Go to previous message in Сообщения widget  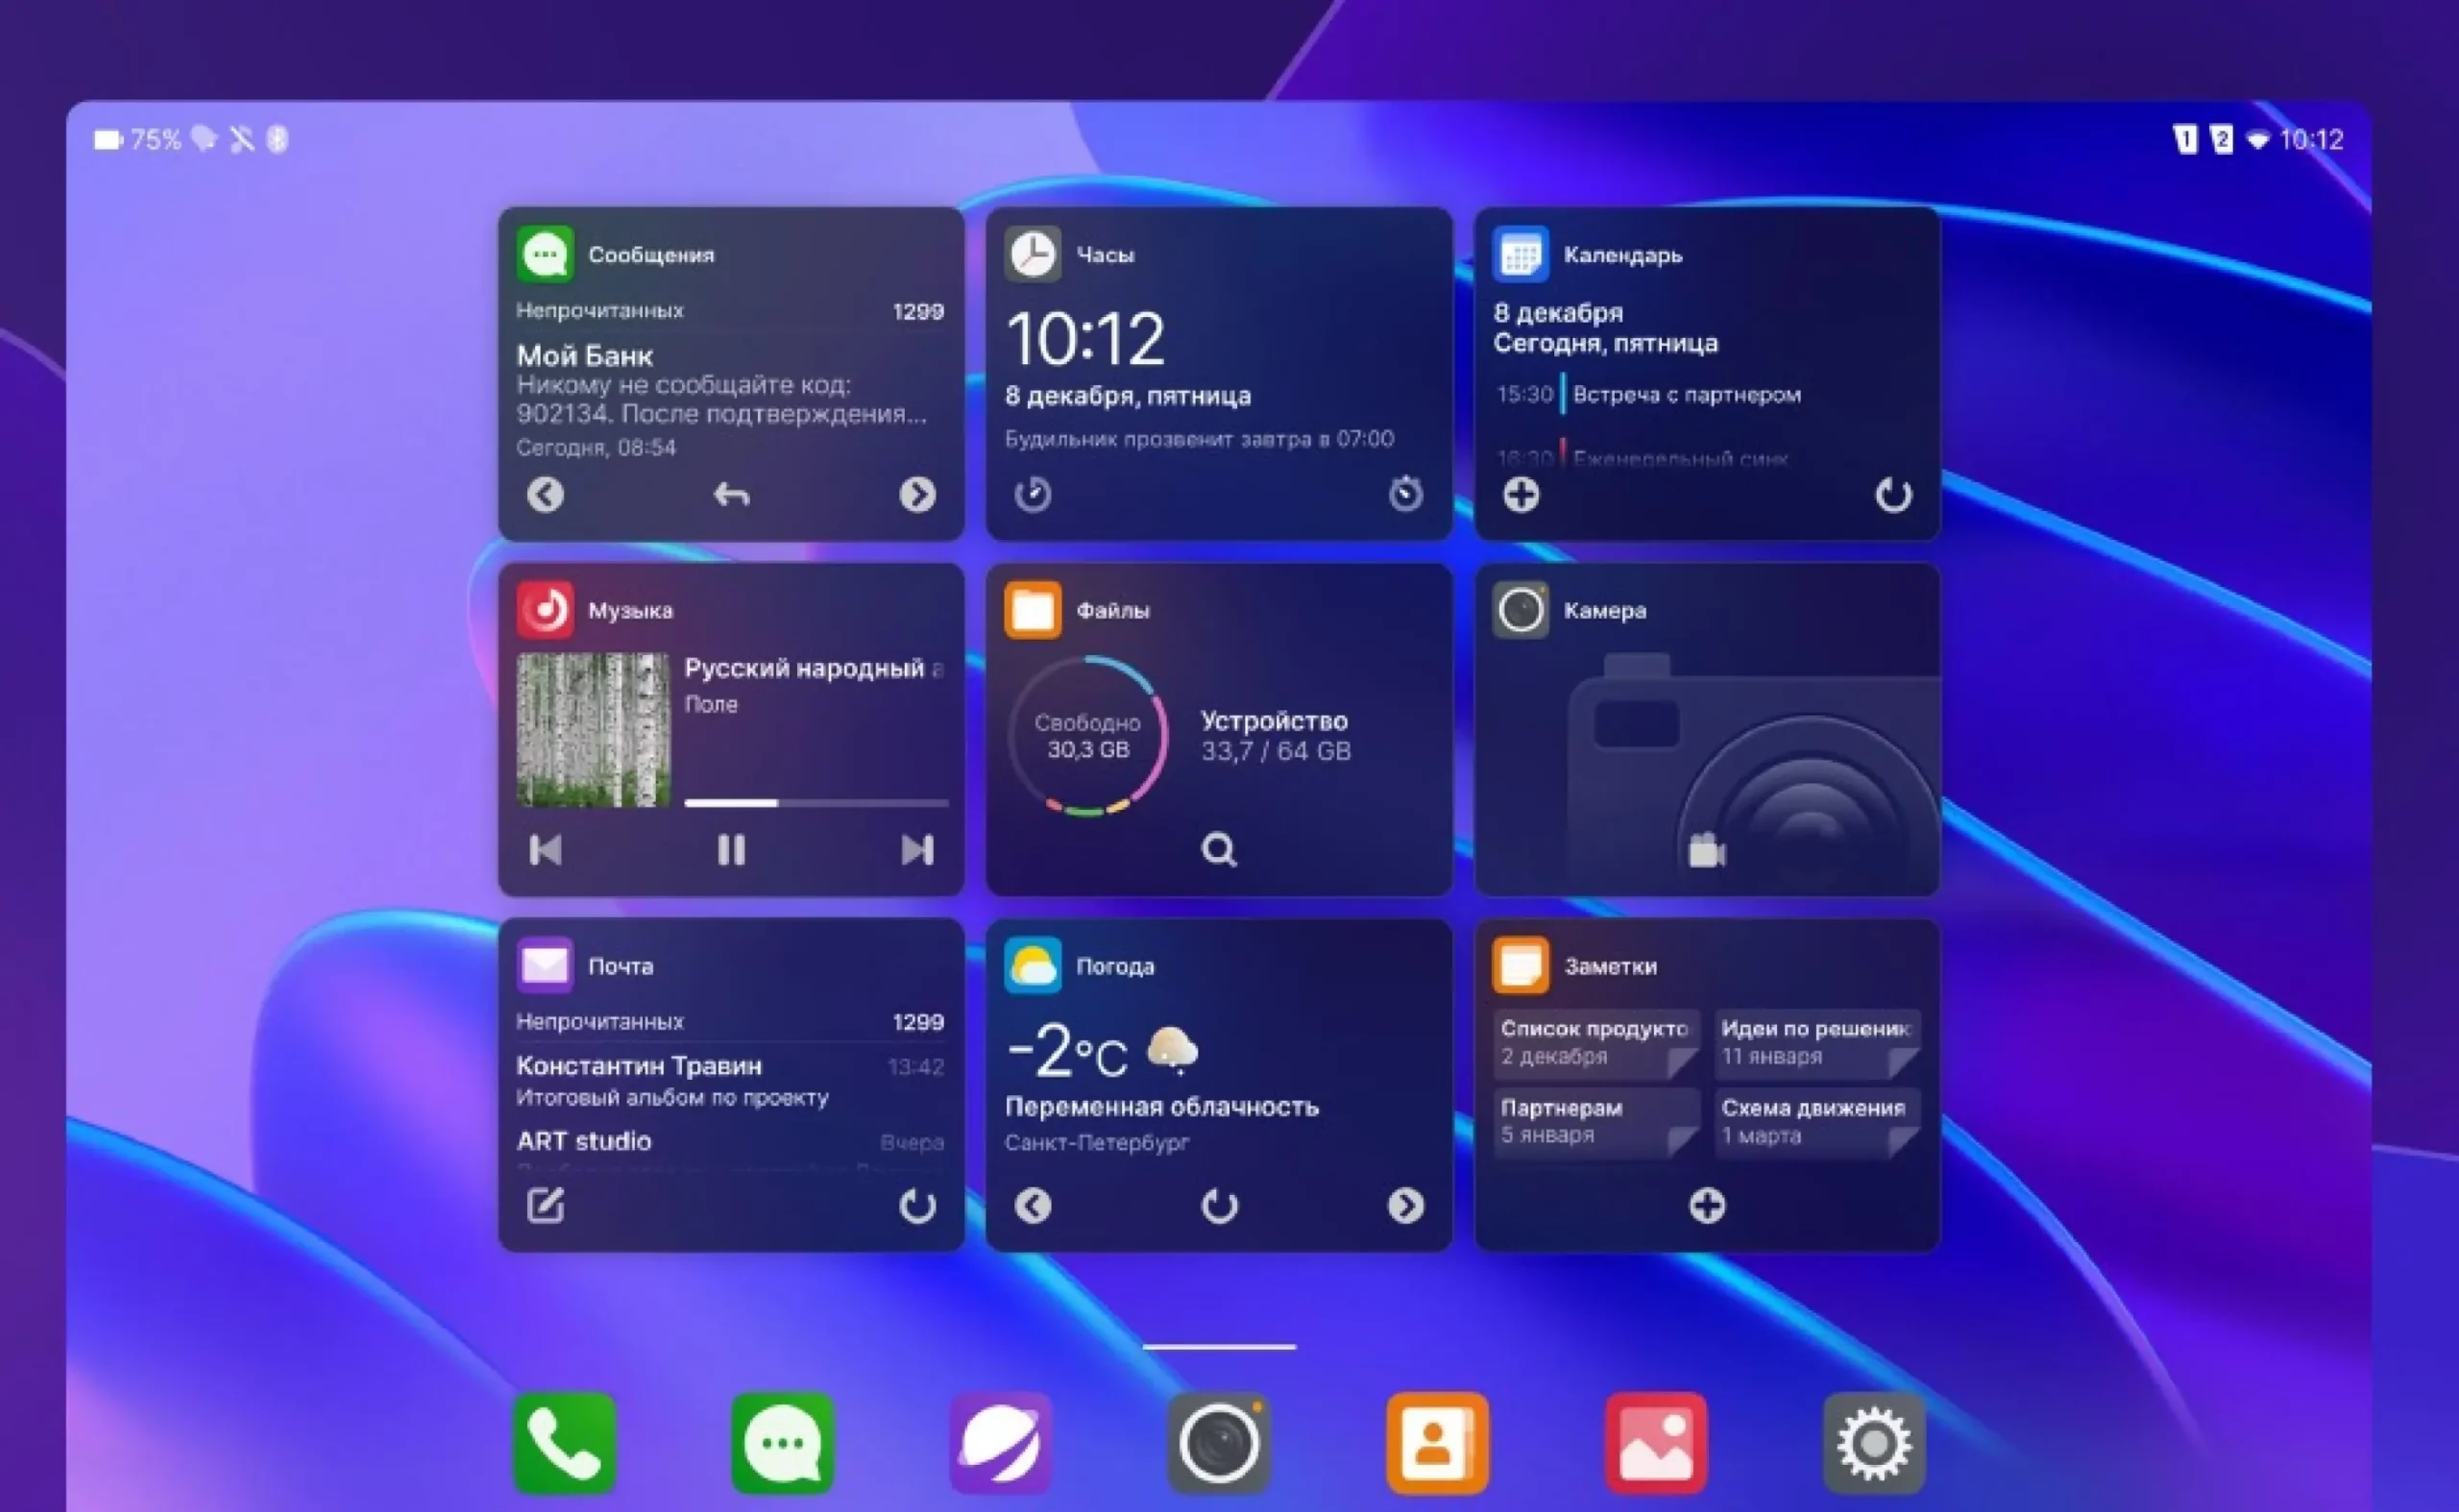[545, 494]
